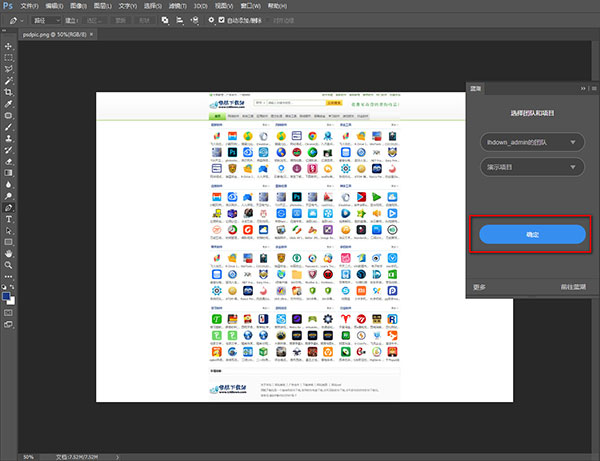Image resolution: width=600 pixels, height=461 pixels.
Task: Select the Eraser tool
Action: tap(8, 161)
